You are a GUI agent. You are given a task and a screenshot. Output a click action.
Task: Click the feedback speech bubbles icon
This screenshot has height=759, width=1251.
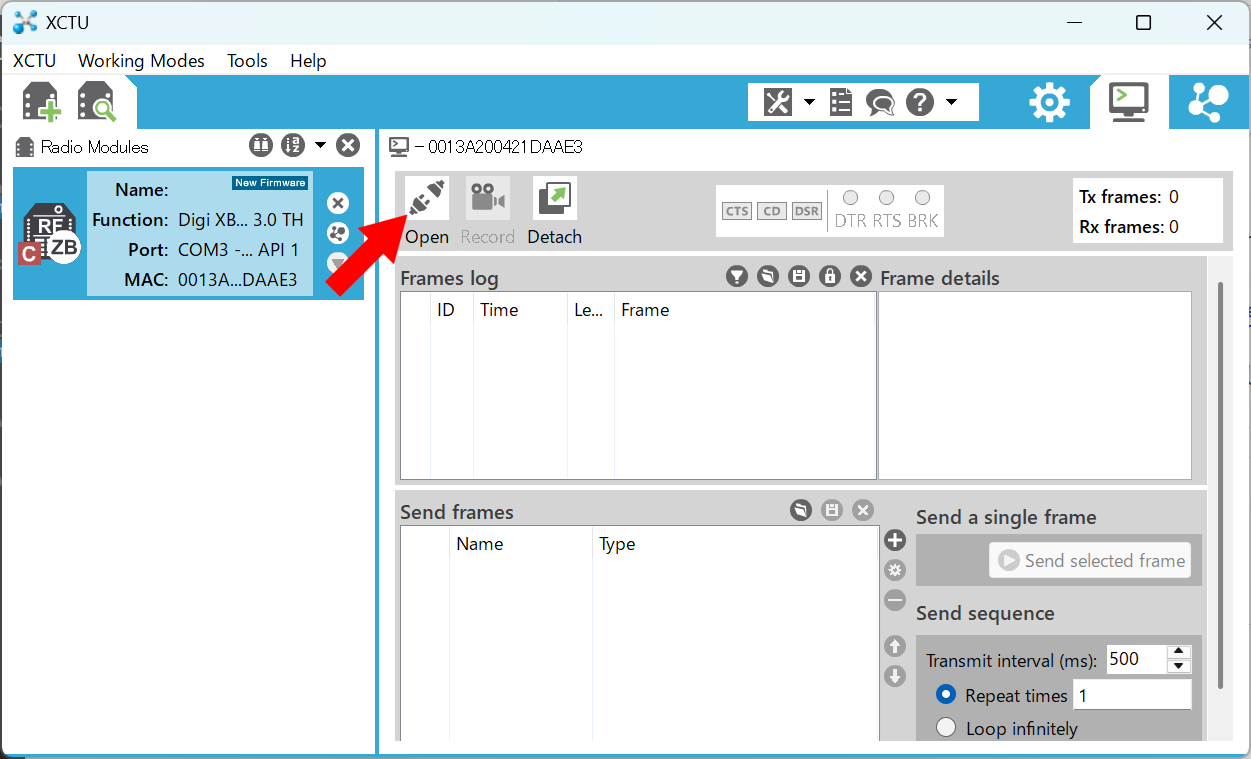coord(880,102)
